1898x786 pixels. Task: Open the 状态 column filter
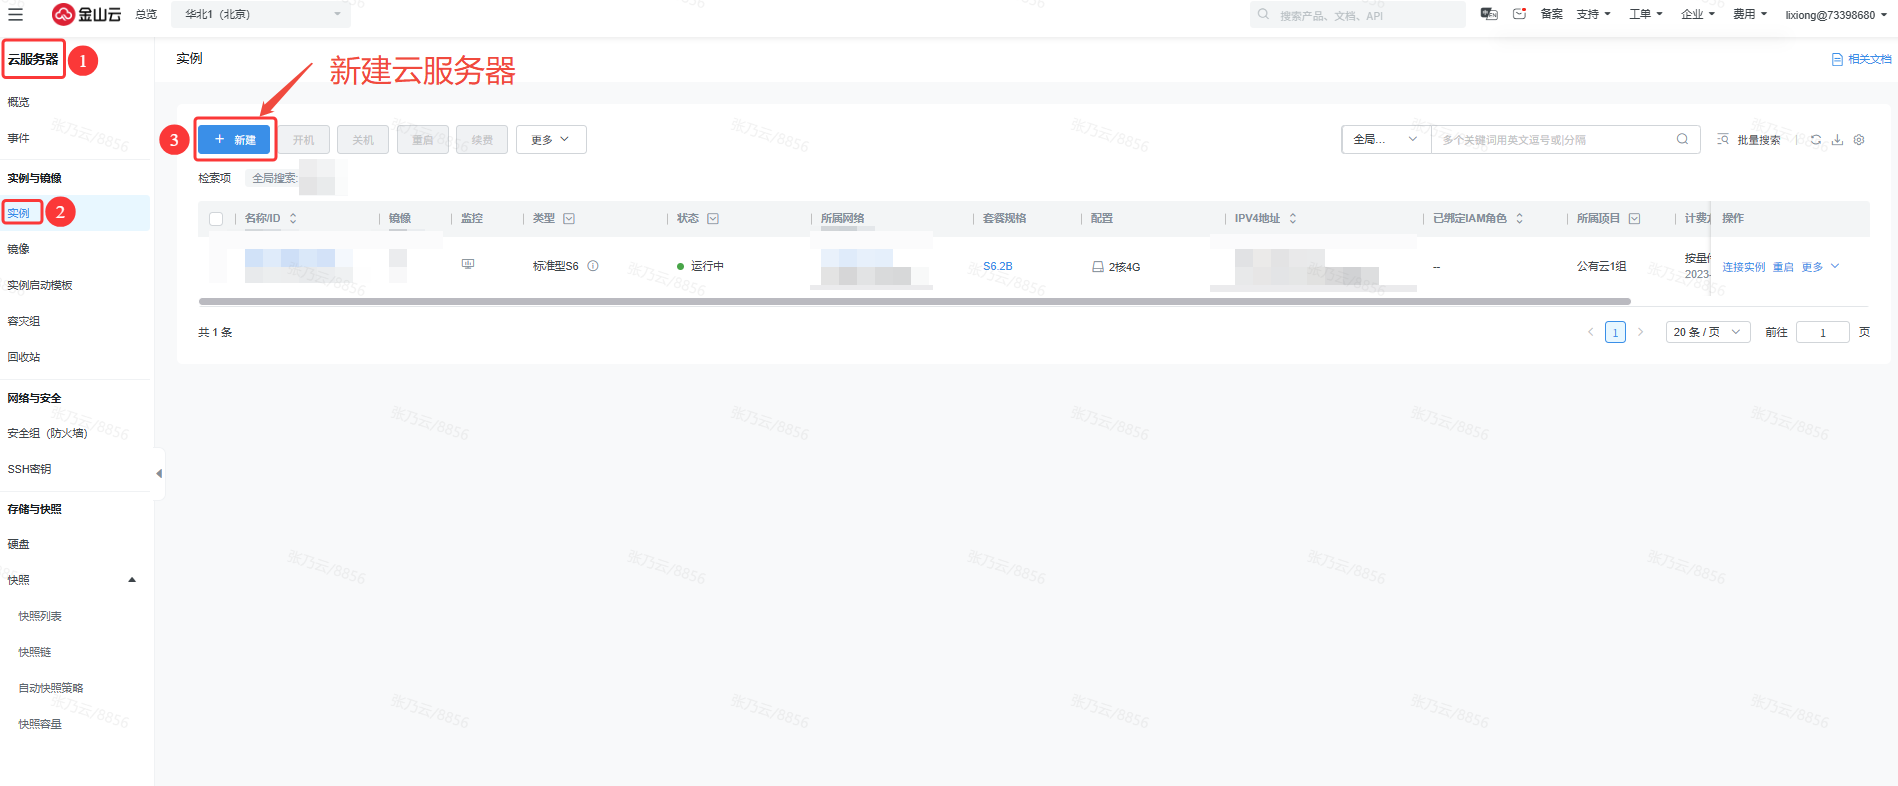[713, 218]
